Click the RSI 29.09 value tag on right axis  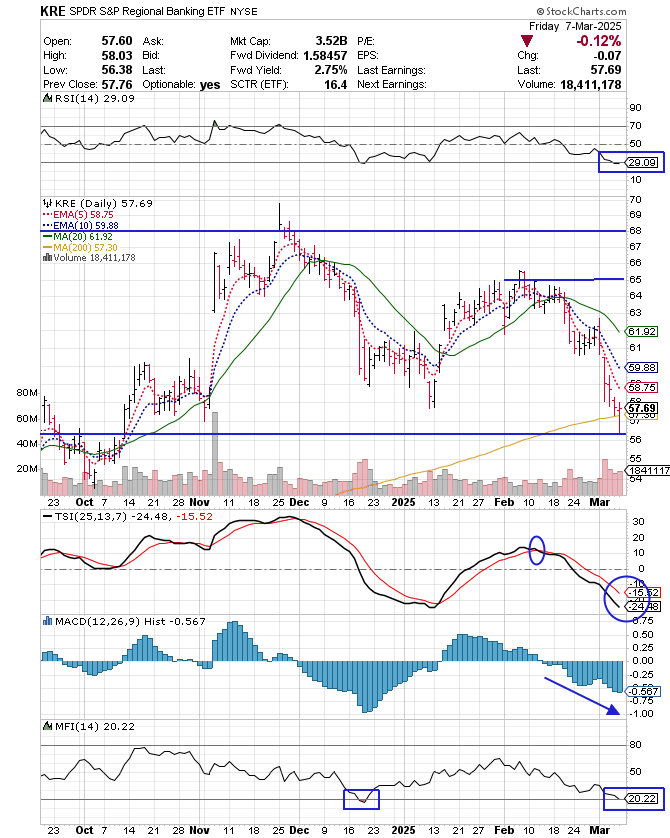click(x=642, y=162)
